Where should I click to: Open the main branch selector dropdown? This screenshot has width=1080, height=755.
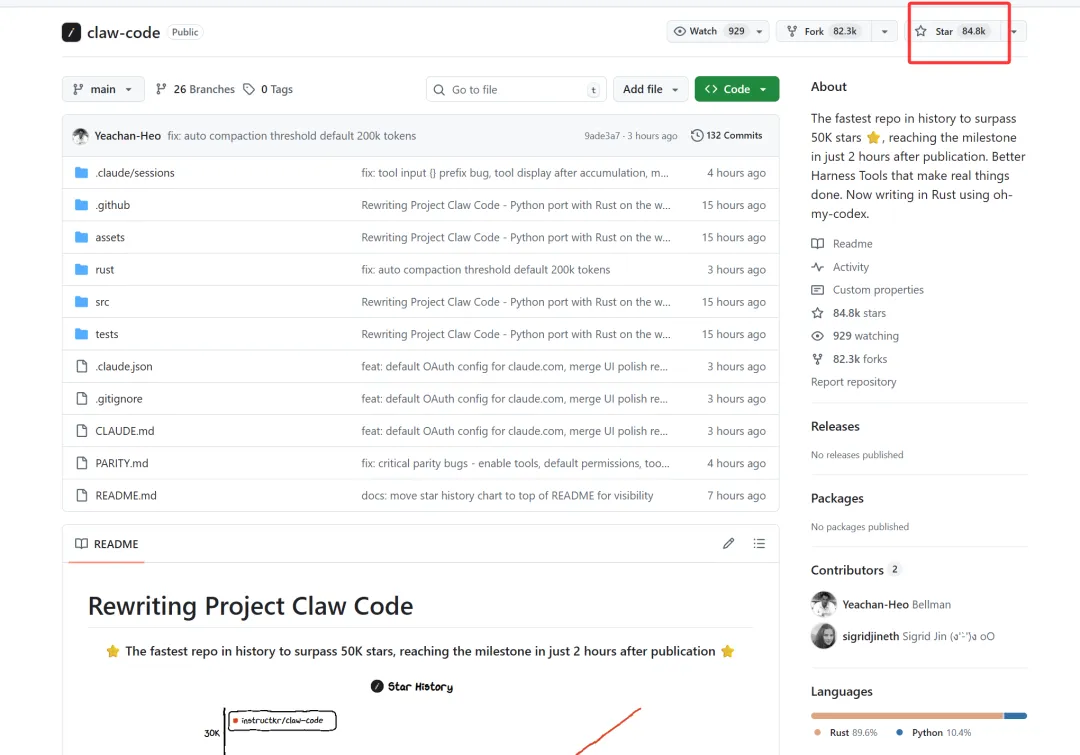pyautogui.click(x=103, y=89)
